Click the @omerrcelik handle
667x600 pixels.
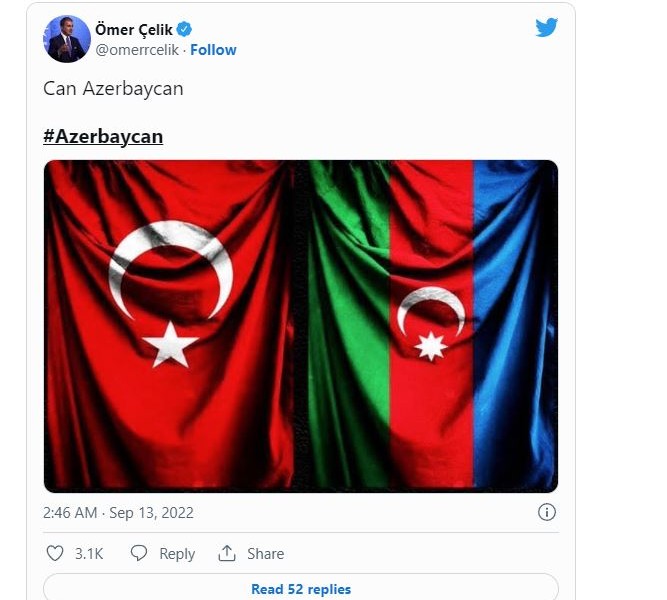[x=137, y=50]
